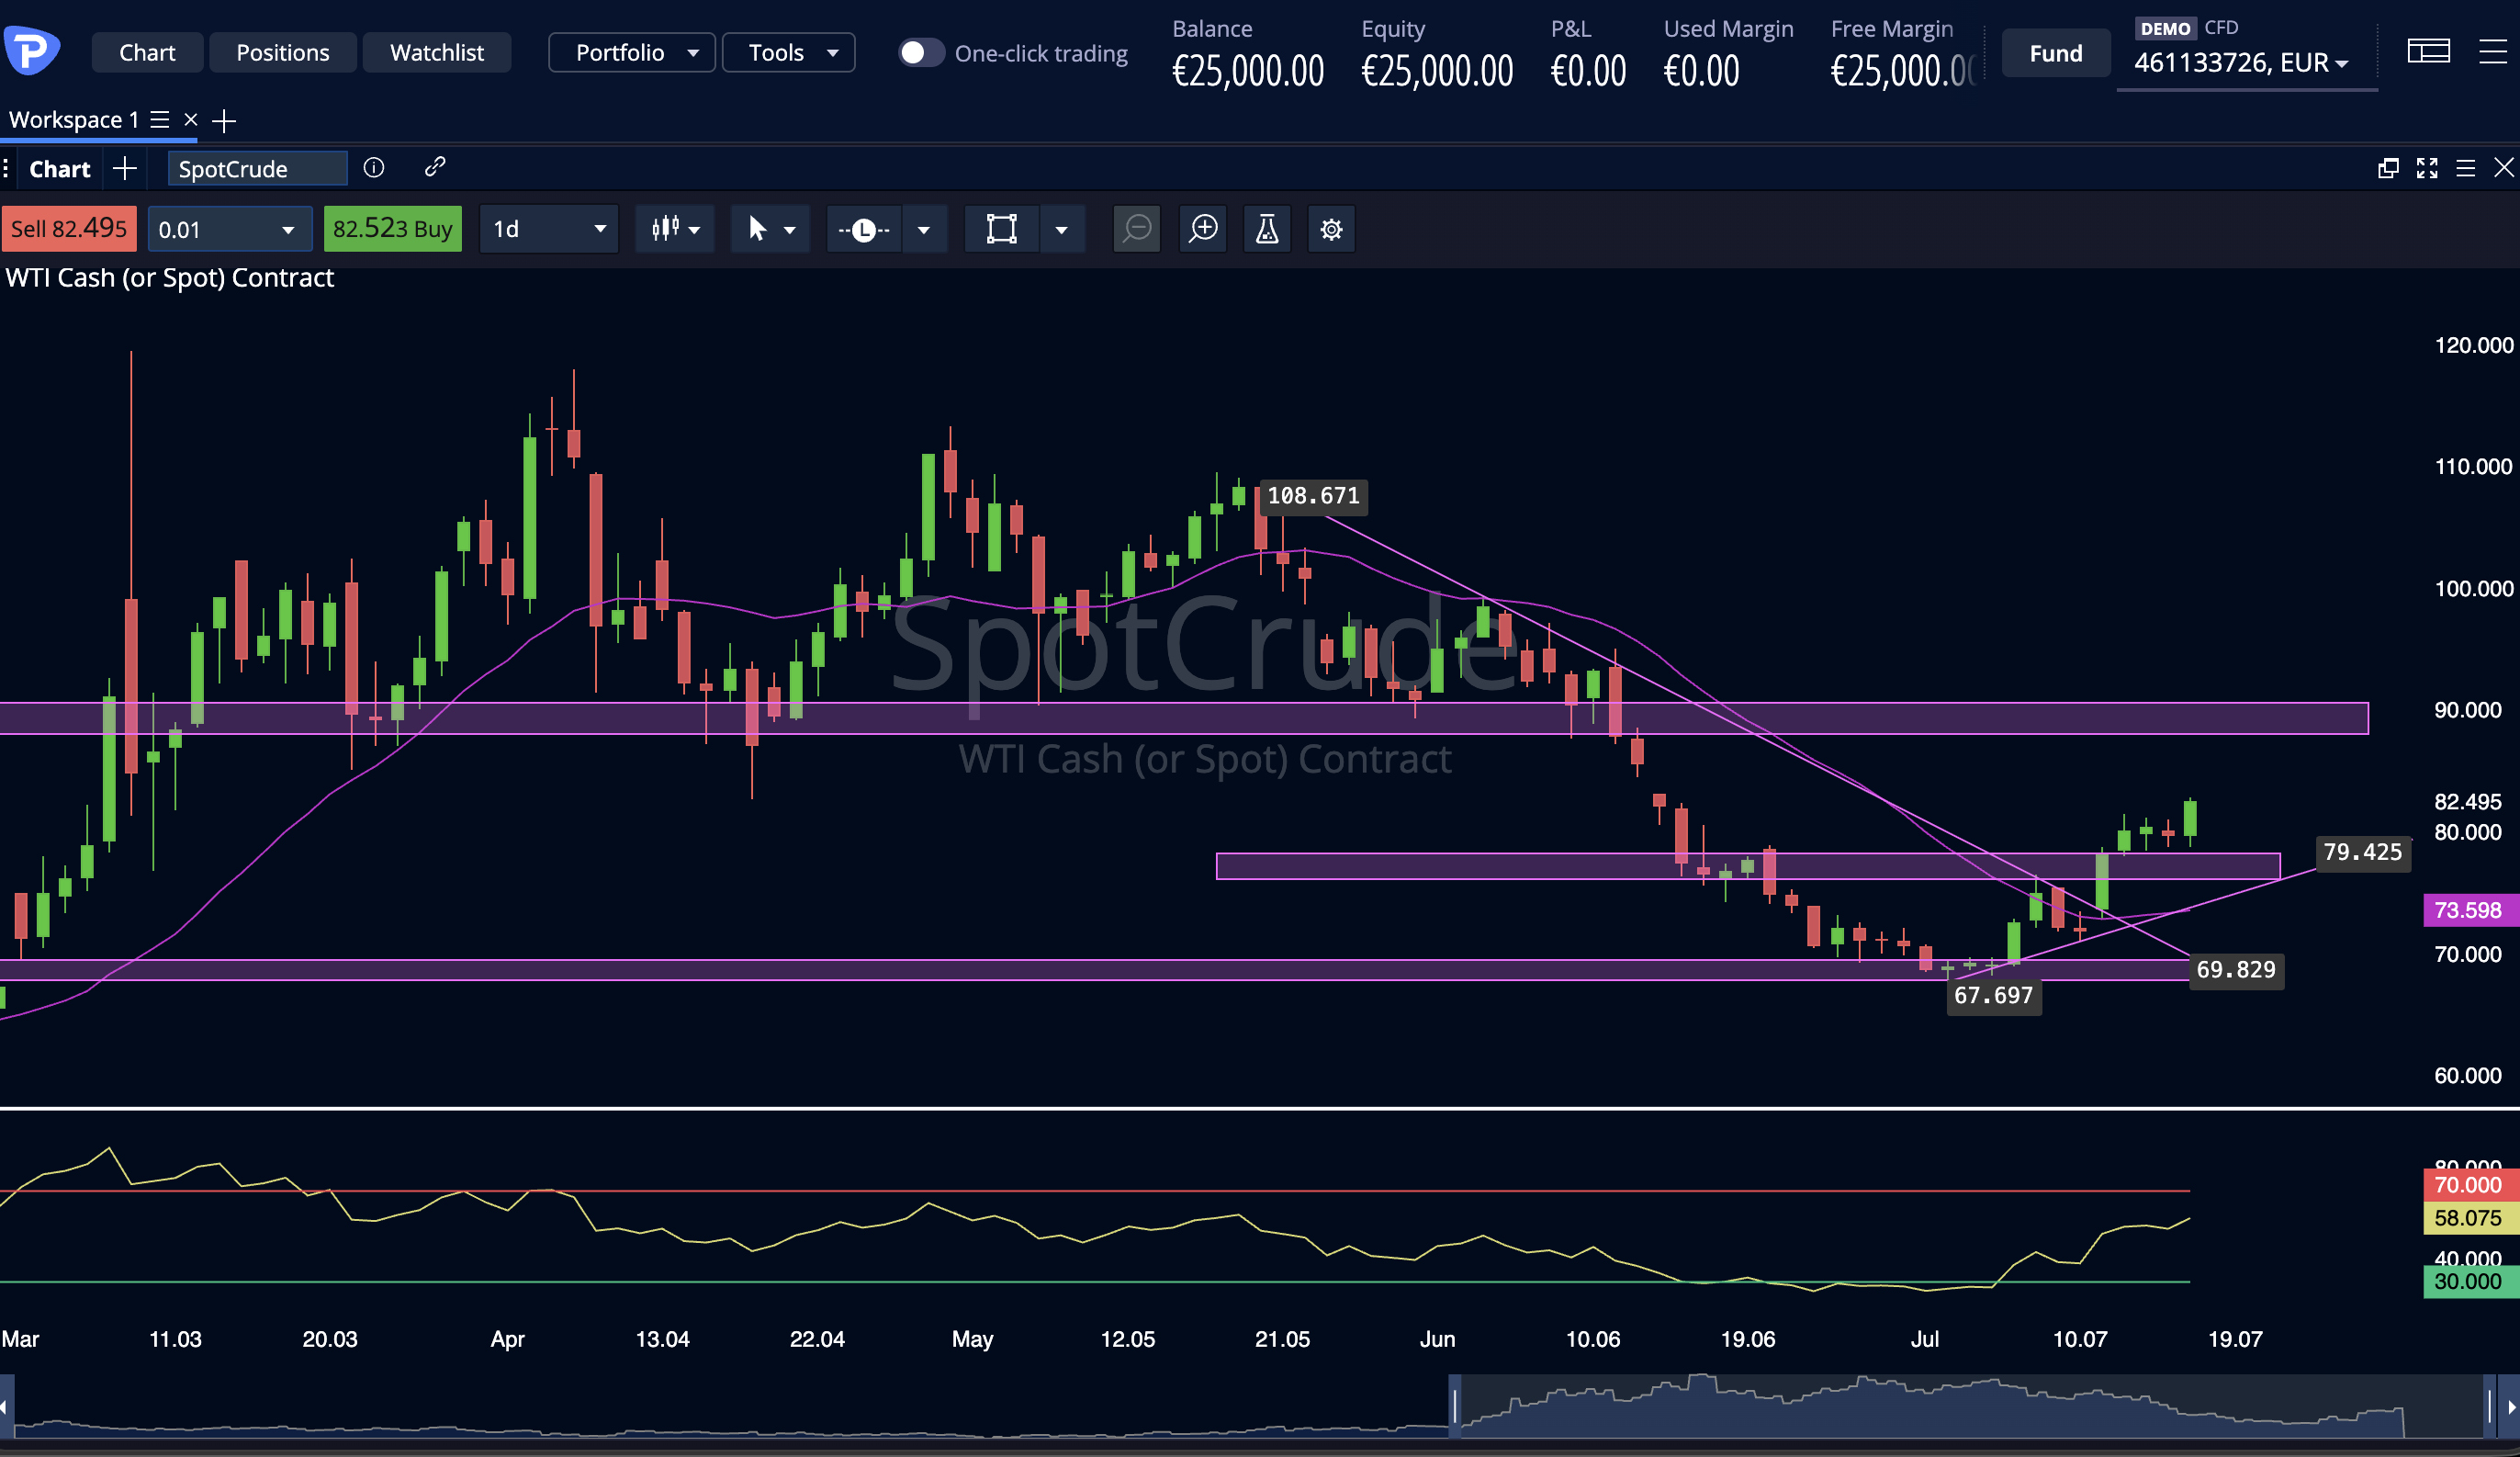
Task: Show SpotCrude instrument info
Action: tap(374, 168)
